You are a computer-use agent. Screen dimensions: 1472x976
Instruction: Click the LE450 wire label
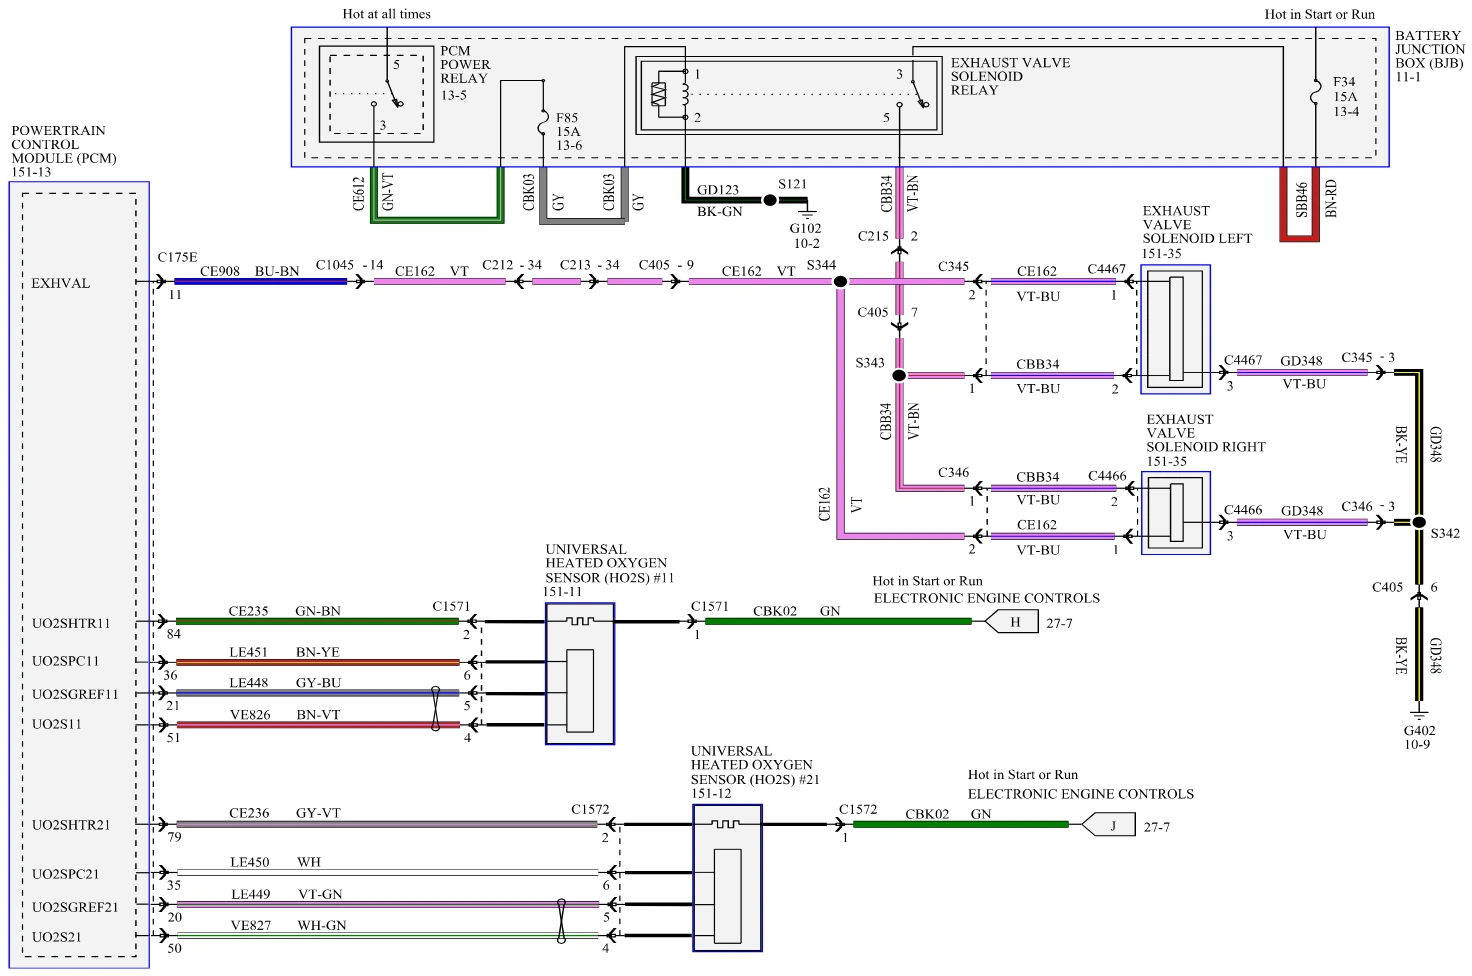pos(250,862)
